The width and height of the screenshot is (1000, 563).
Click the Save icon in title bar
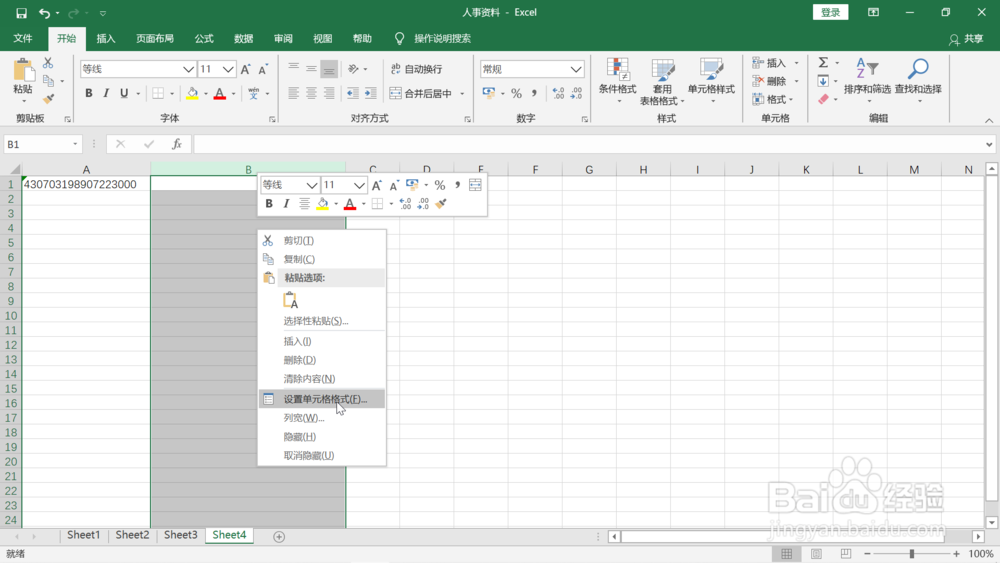click(x=21, y=13)
